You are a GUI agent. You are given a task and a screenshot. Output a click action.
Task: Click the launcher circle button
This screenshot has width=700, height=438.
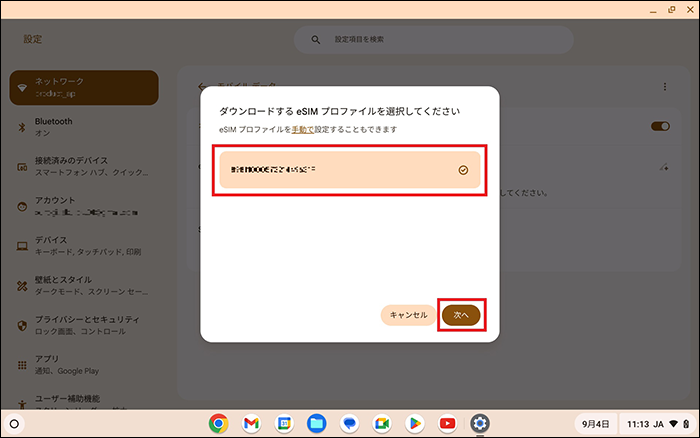14,423
